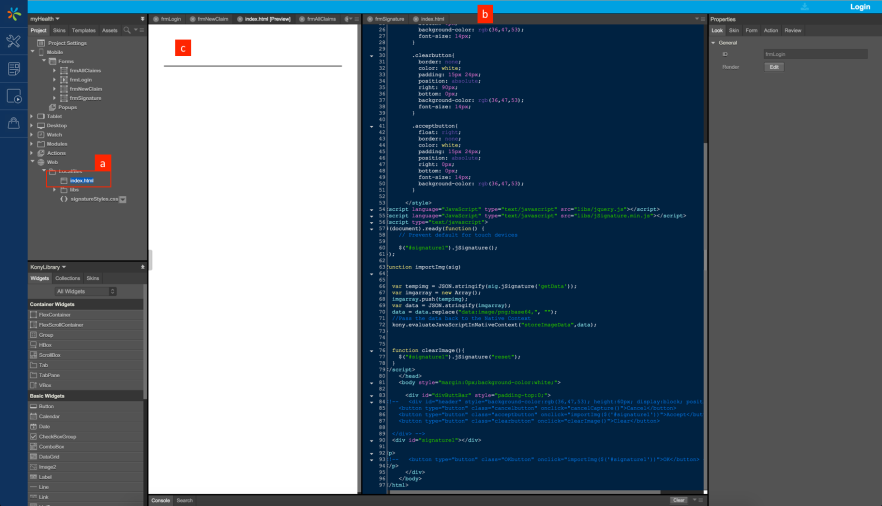Click the search magnifier in Project panel
The height and width of the screenshot is (506, 882).
coord(127,30)
